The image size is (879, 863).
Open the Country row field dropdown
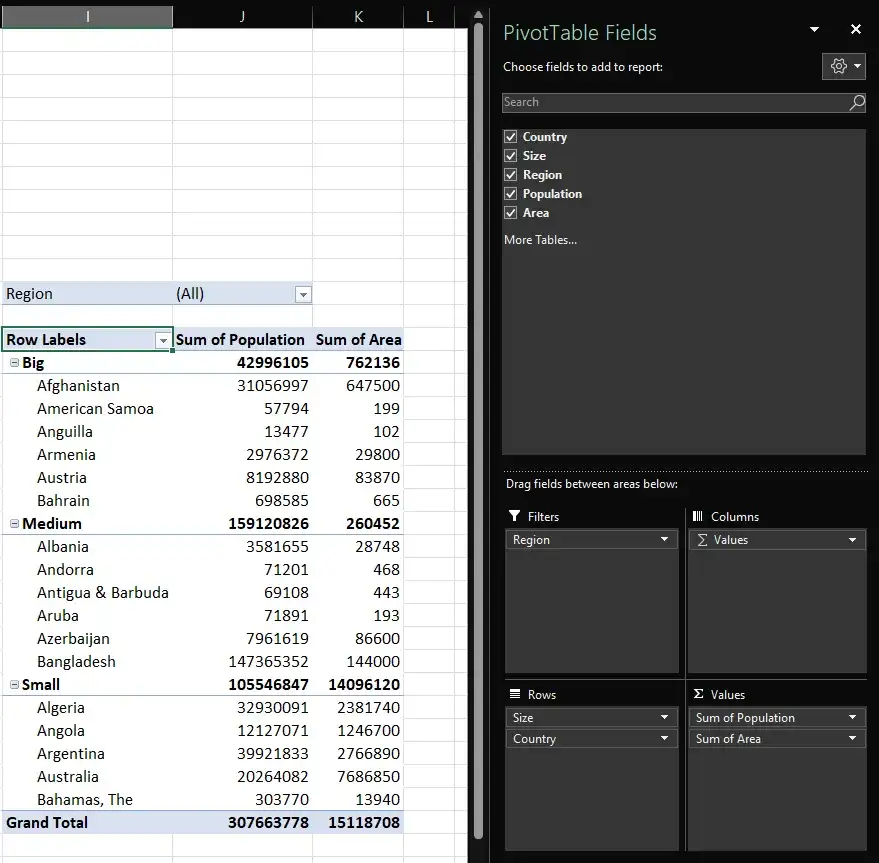664,739
